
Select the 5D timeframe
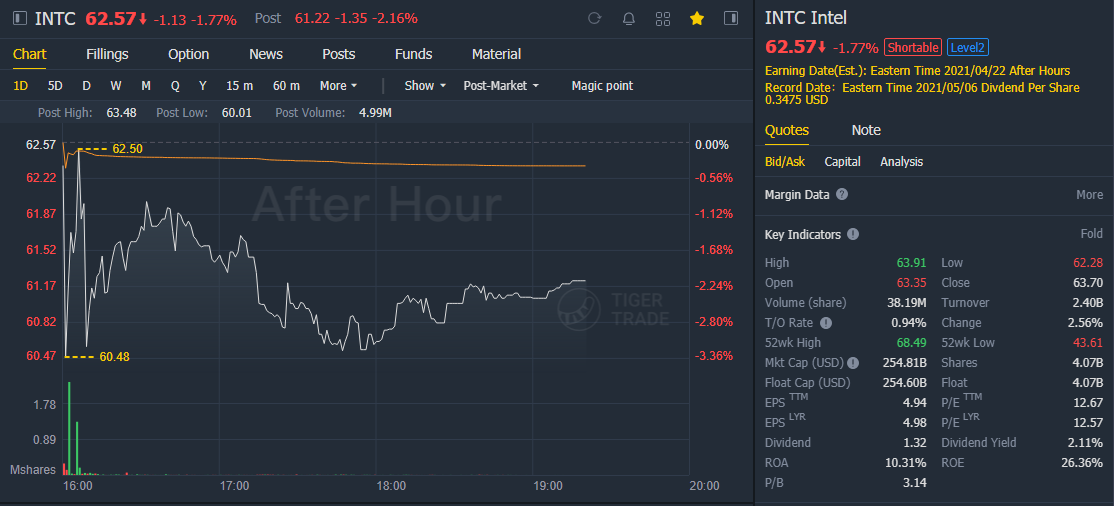click(x=55, y=86)
